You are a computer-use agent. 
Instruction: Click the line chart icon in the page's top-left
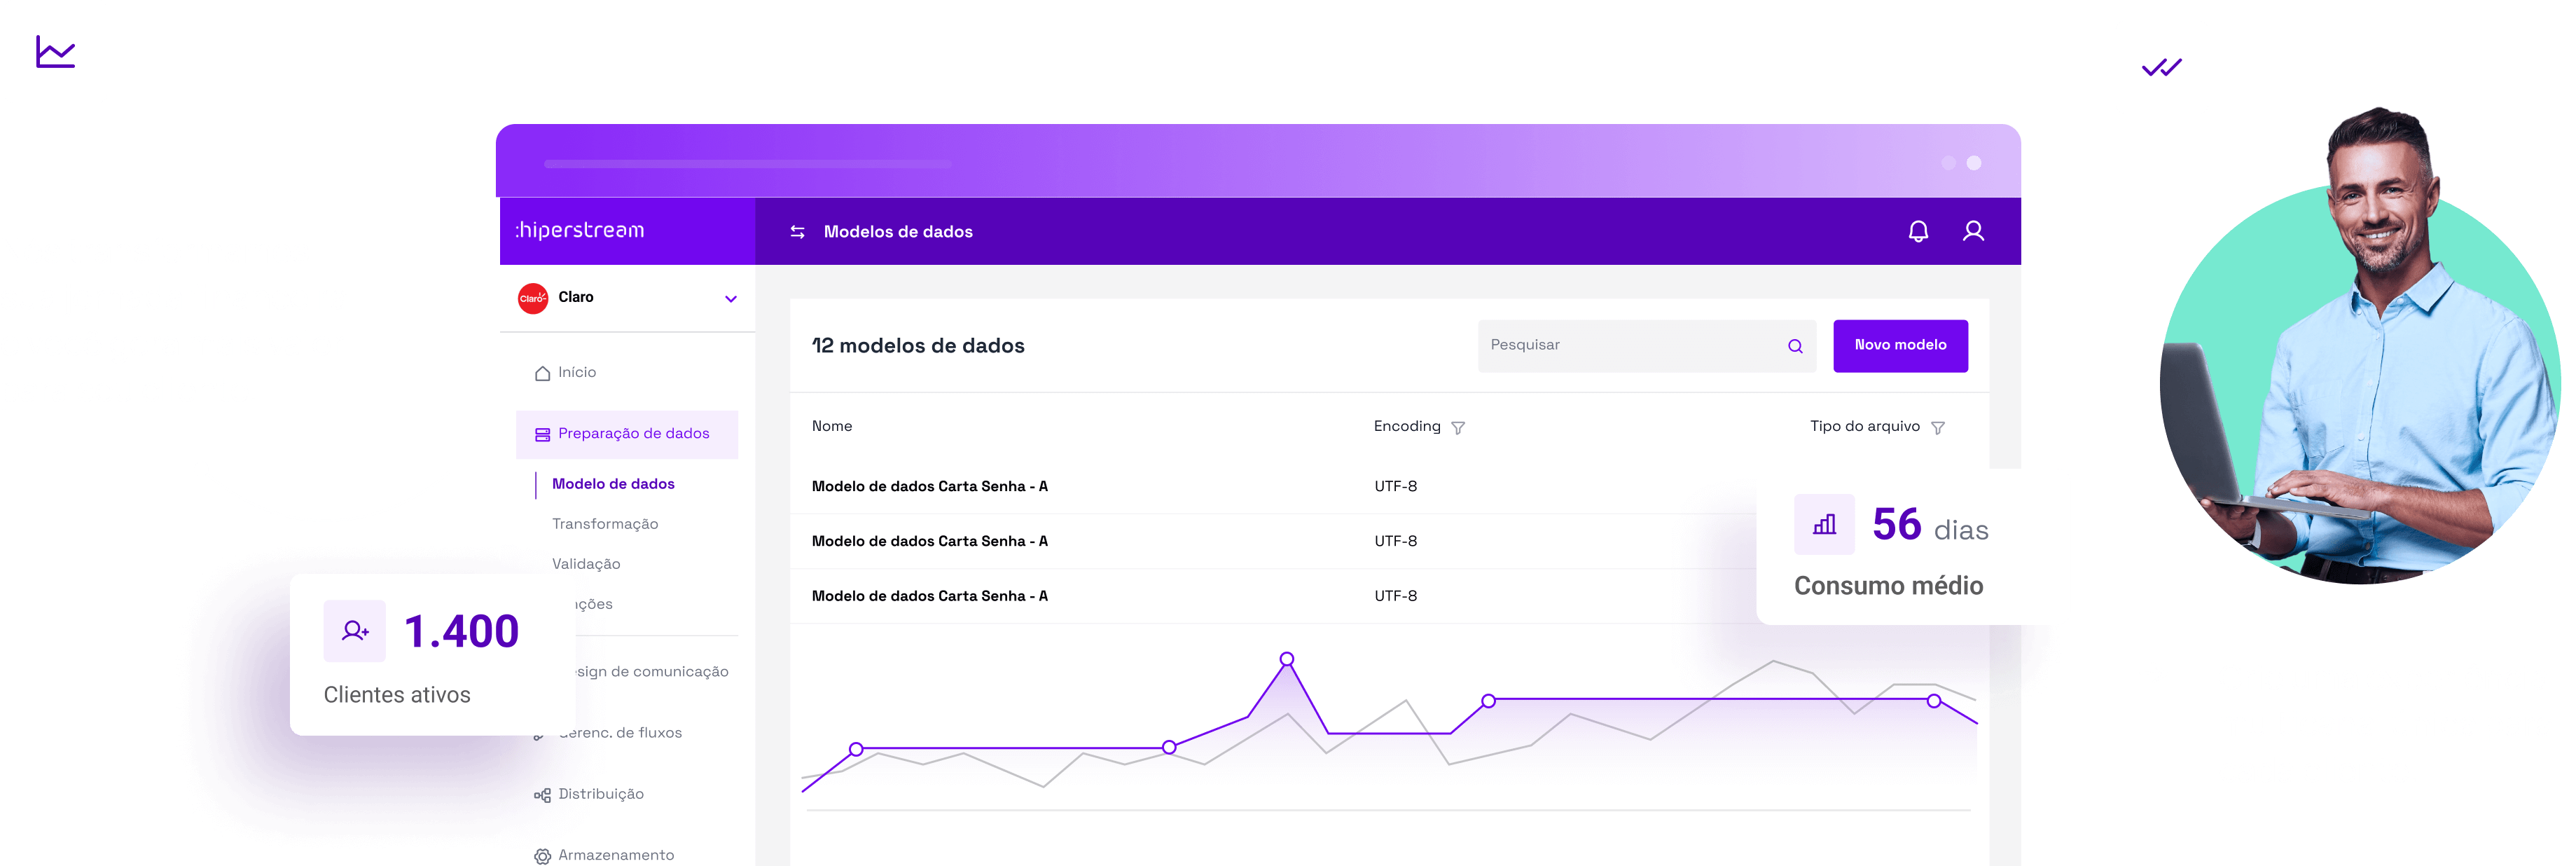point(55,52)
